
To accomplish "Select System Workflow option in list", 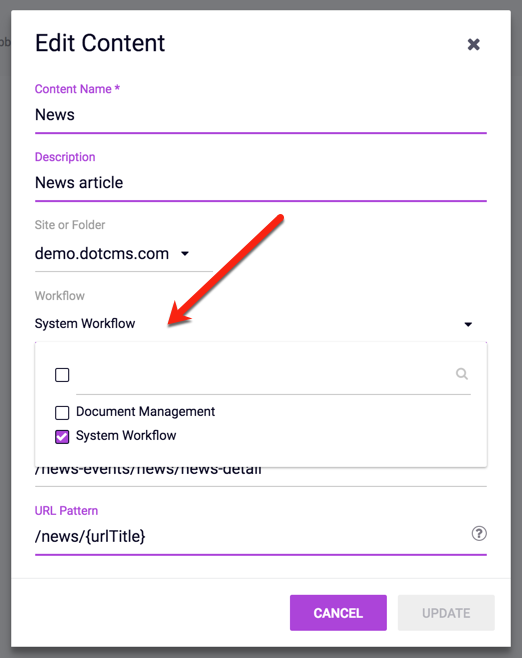I will 126,436.
